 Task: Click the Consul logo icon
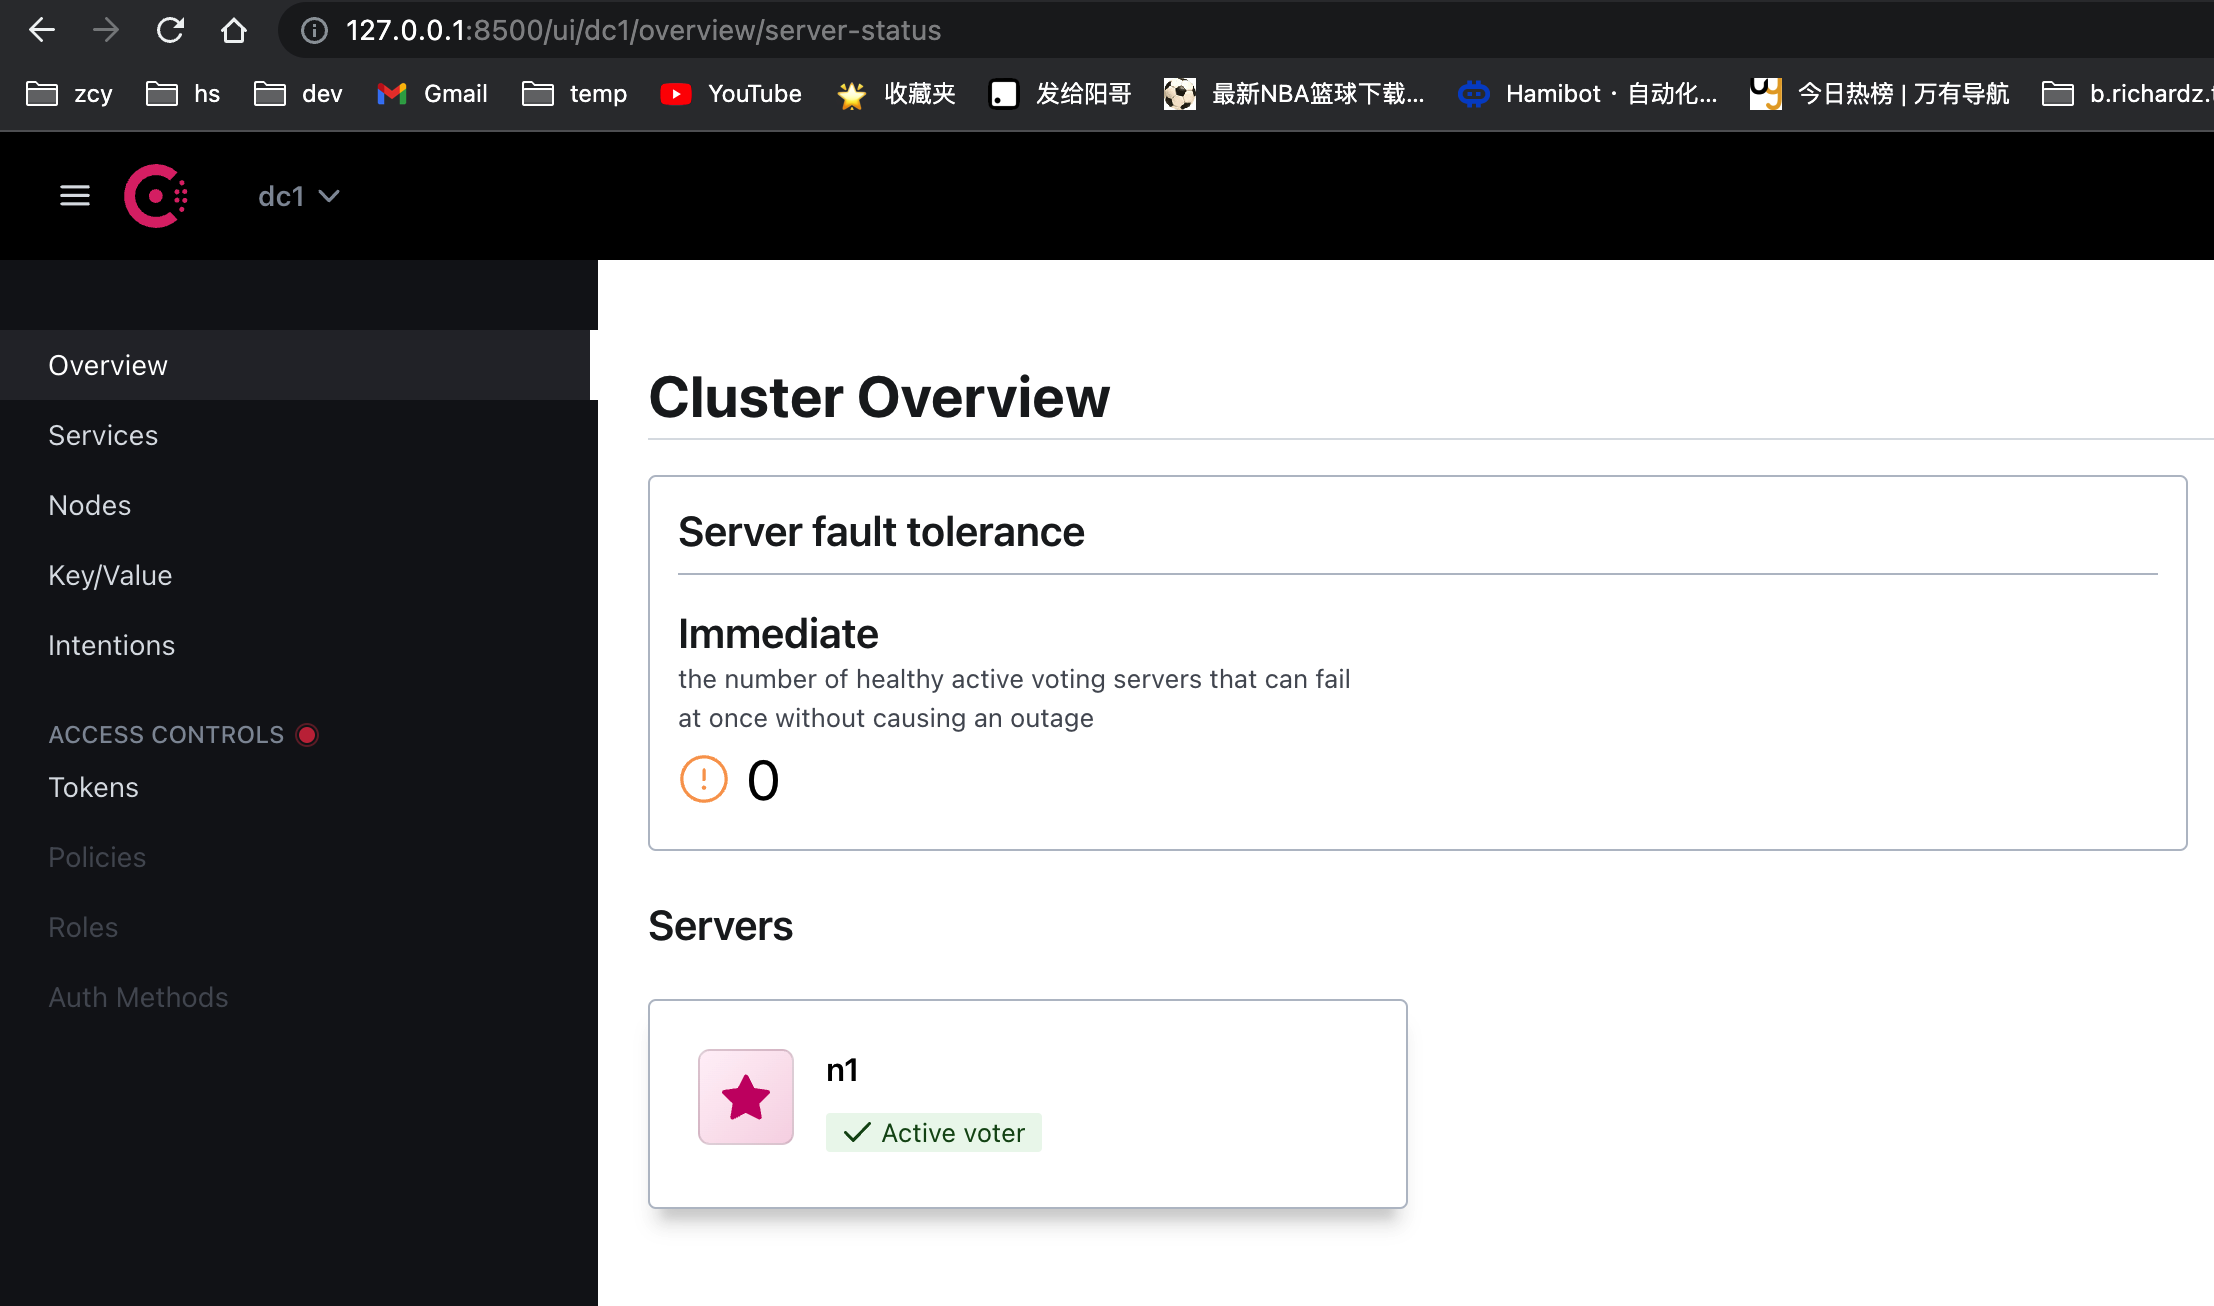click(x=156, y=196)
